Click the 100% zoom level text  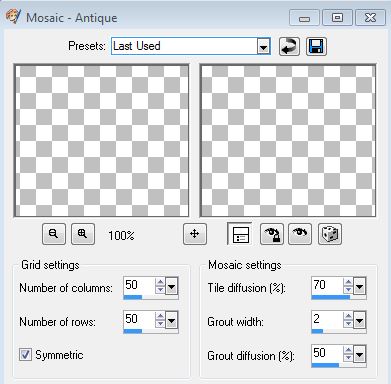pyautogui.click(x=121, y=236)
